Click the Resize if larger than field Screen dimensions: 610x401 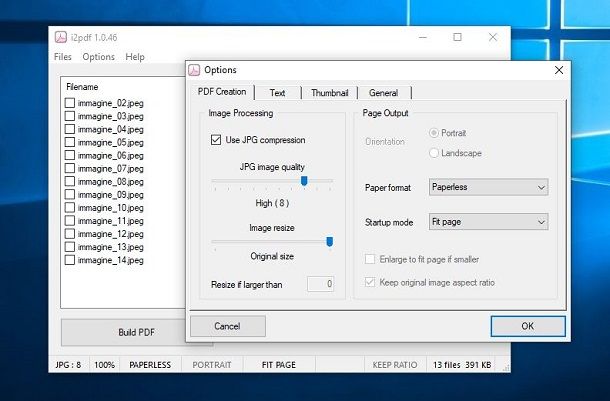click(x=320, y=285)
